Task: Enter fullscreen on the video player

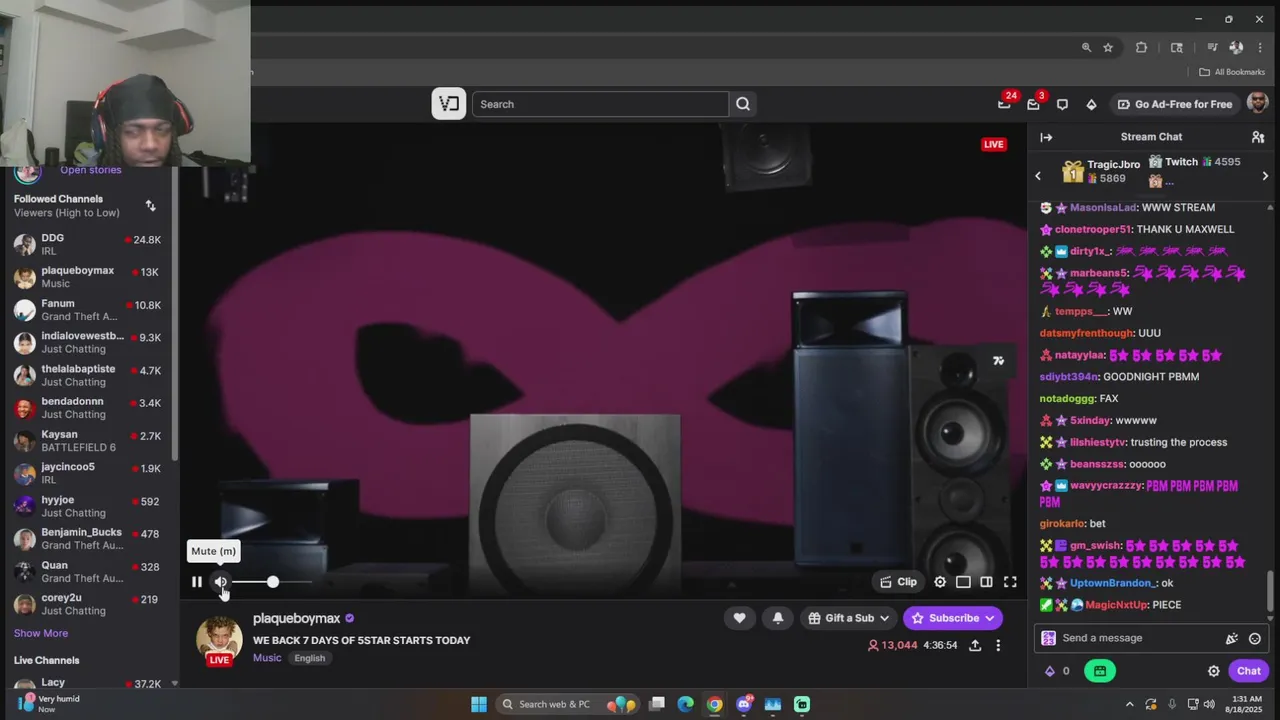Action: click(1010, 582)
